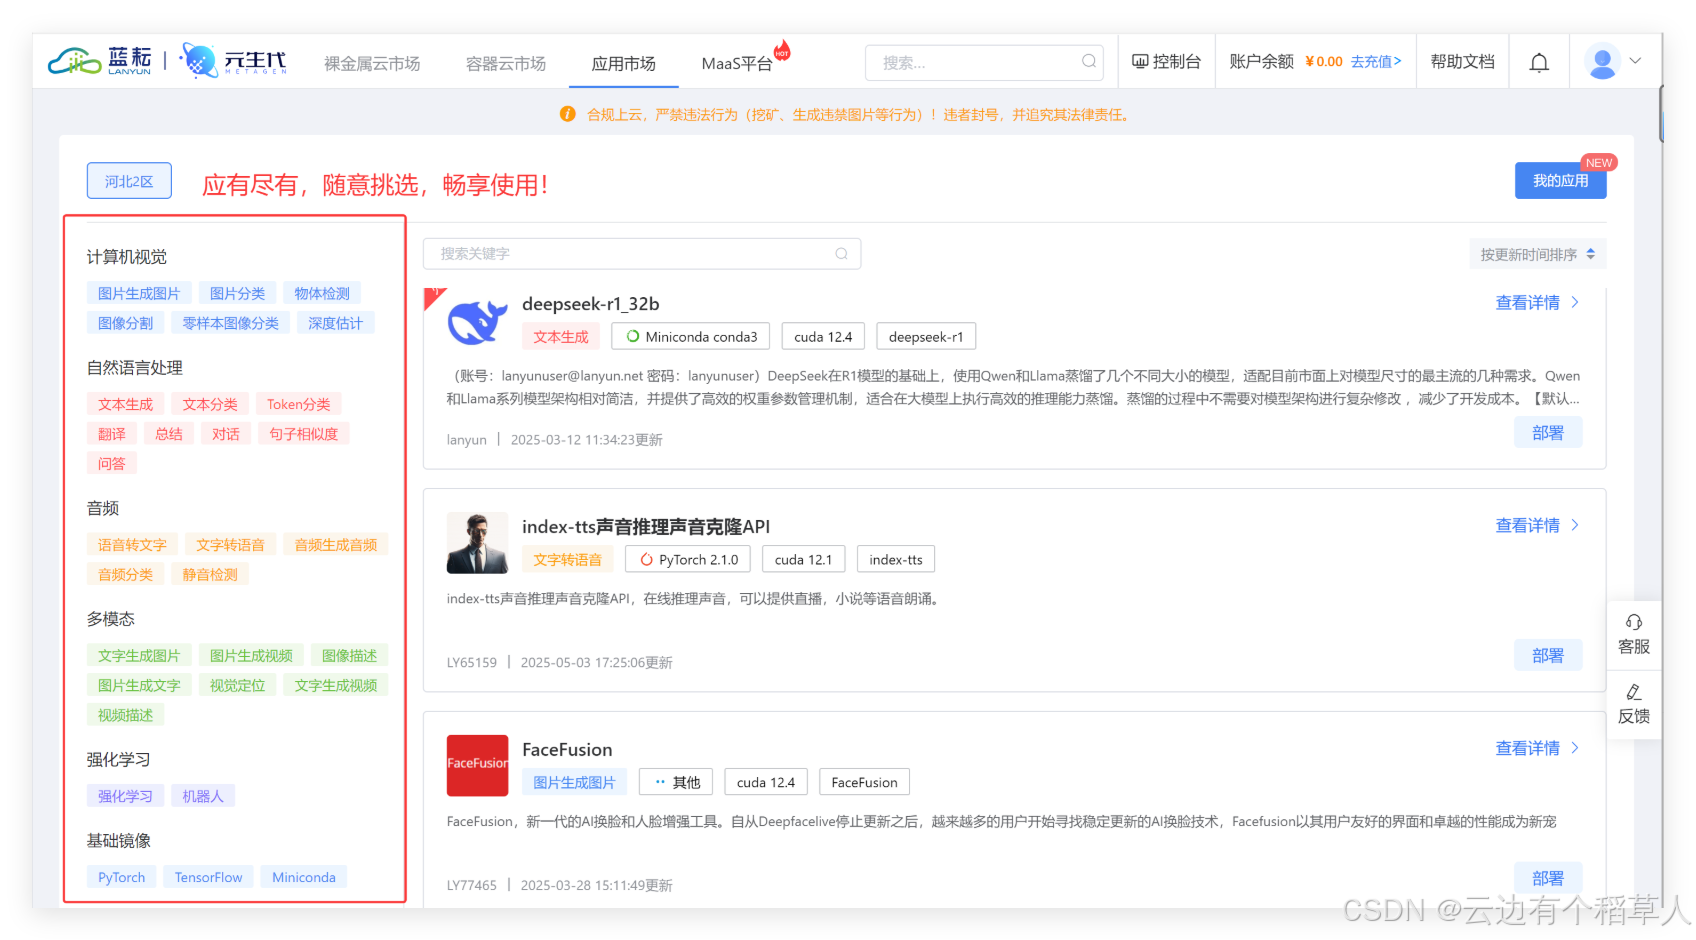1696x940 pixels.
Task: Select sidebar 文字转语音 filter tag
Action: tap(230, 545)
